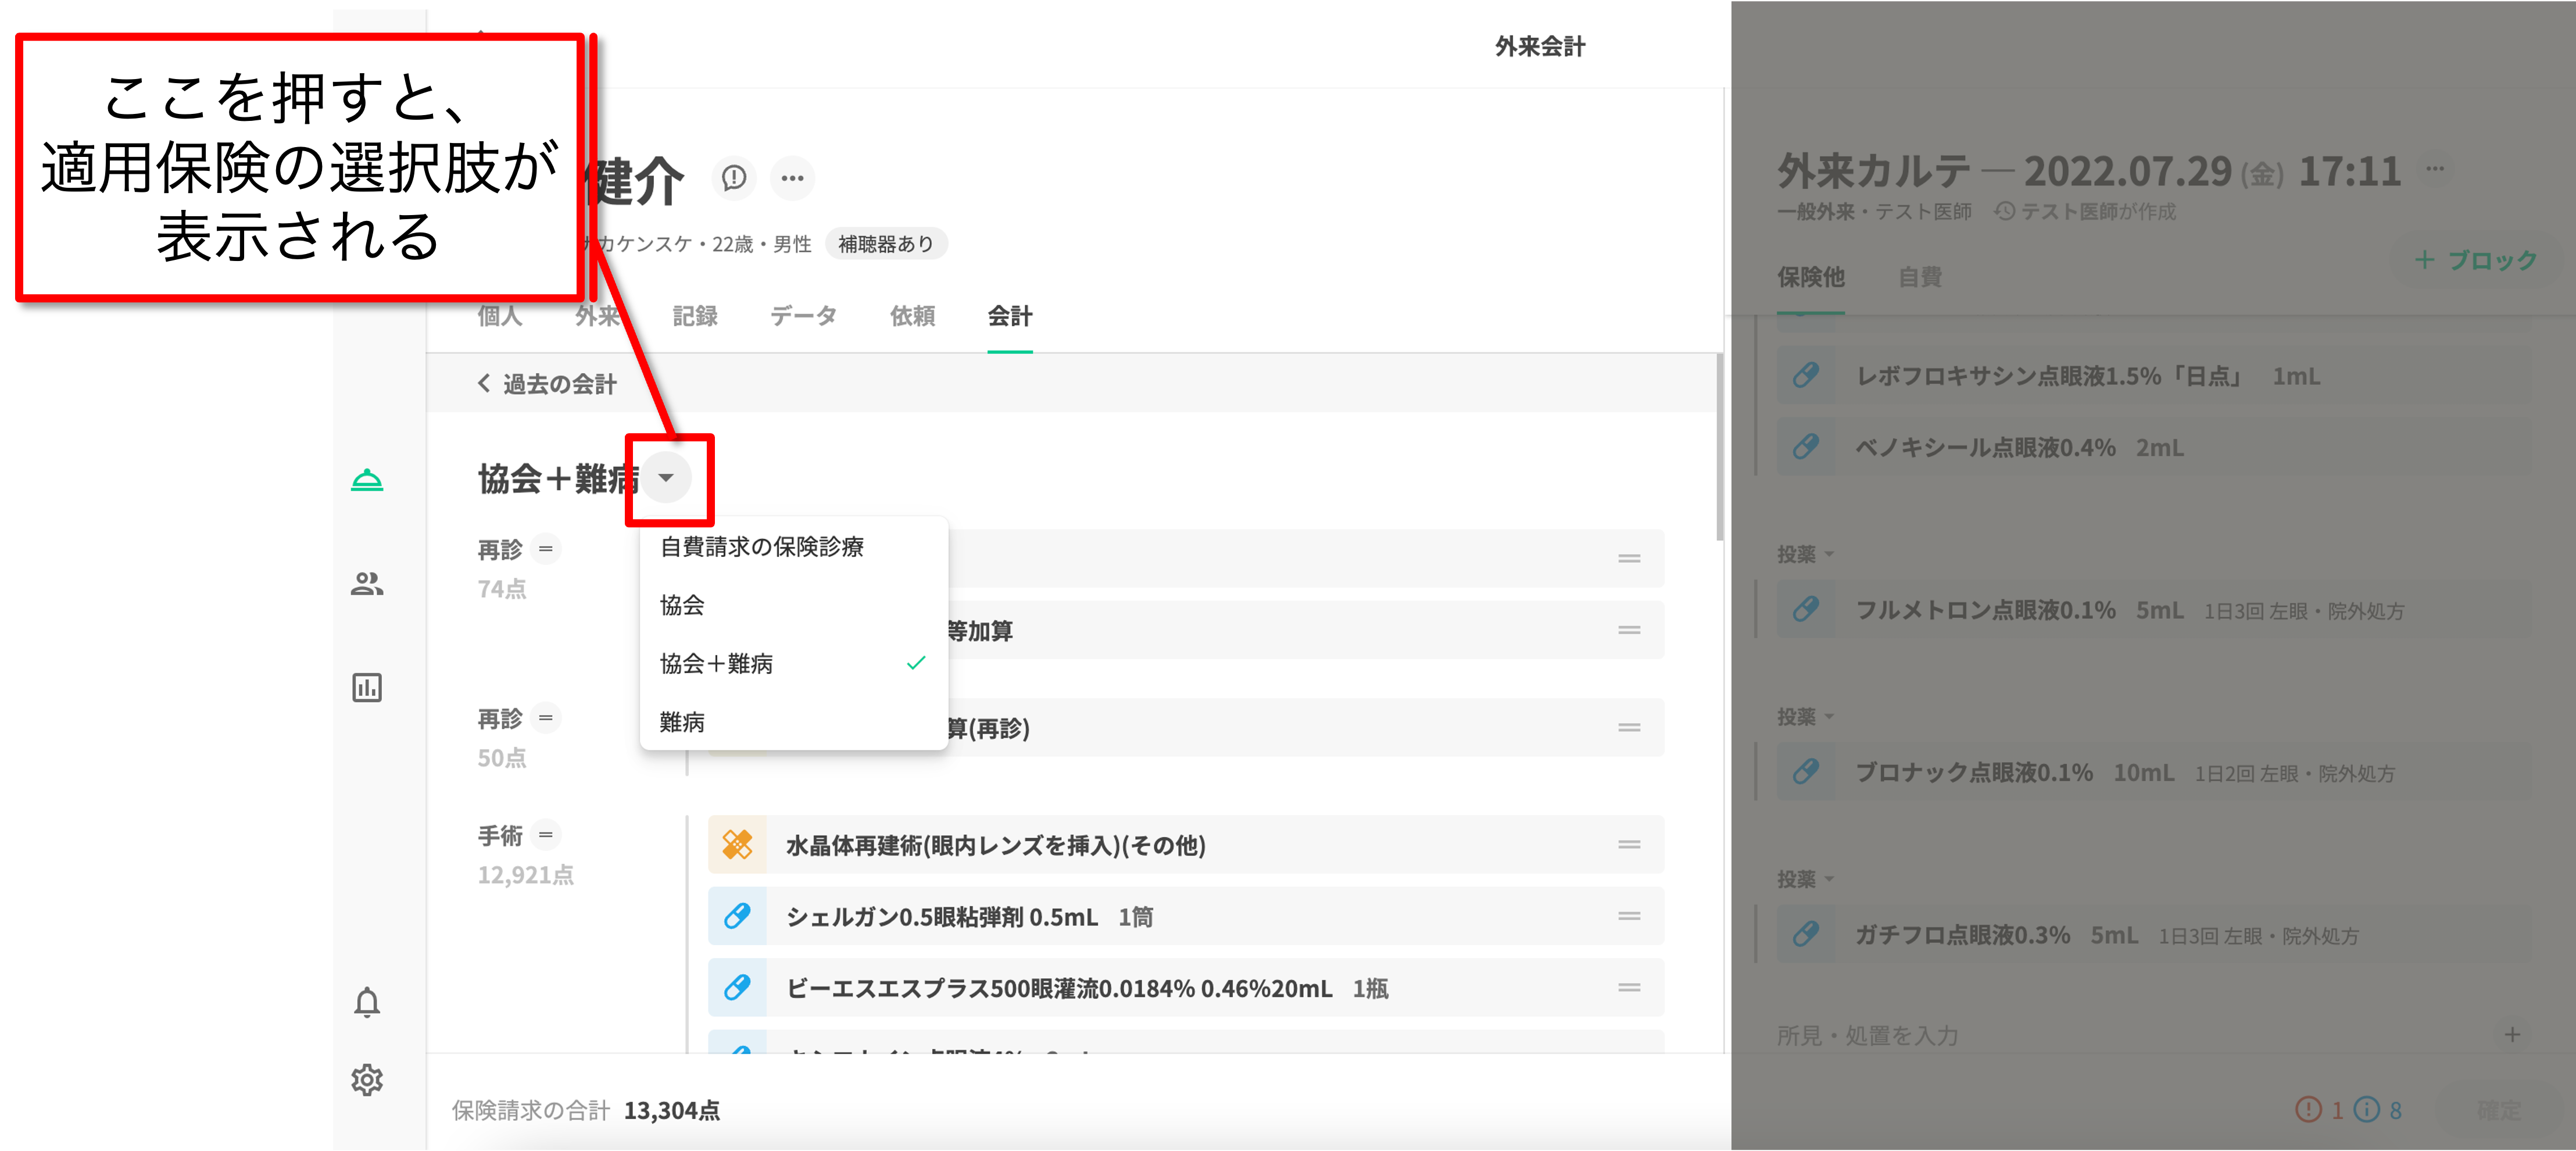Choose 協会 option in dropdown list
Image resolution: width=2576 pixels, height=1151 pixels.
point(682,605)
